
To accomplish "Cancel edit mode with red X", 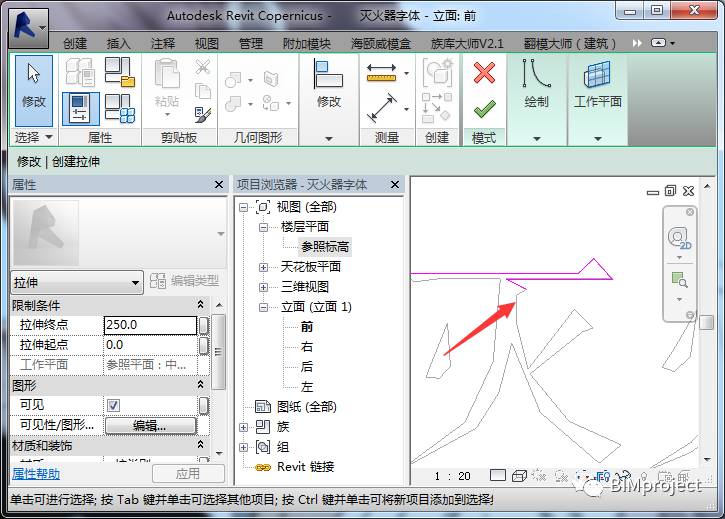I will click(x=484, y=73).
